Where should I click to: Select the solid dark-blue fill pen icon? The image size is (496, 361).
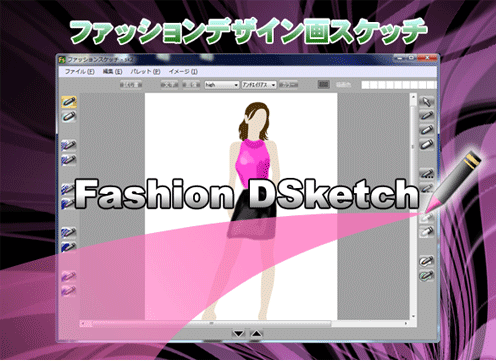69,247
